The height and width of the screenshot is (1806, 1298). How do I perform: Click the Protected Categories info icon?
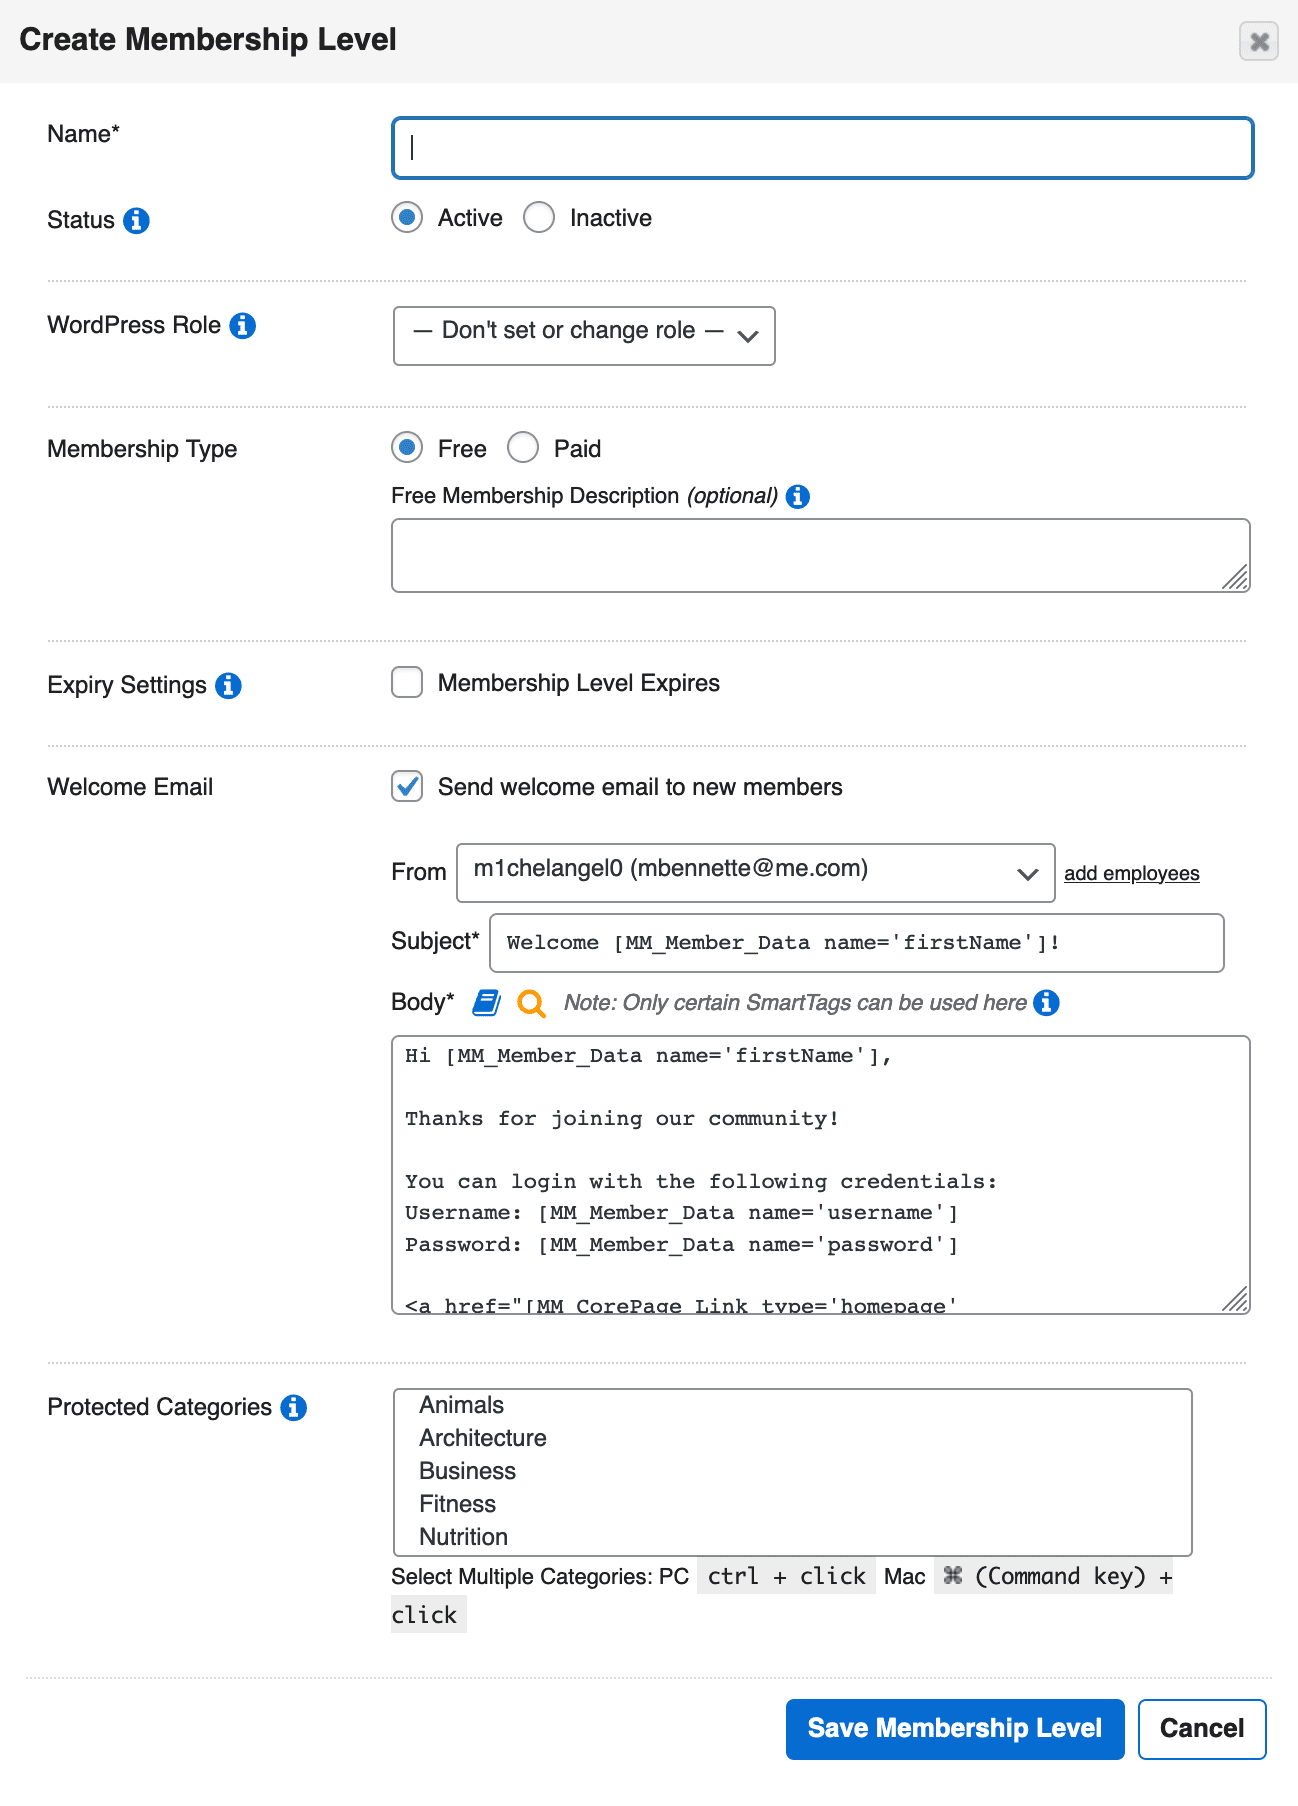[x=293, y=1407]
